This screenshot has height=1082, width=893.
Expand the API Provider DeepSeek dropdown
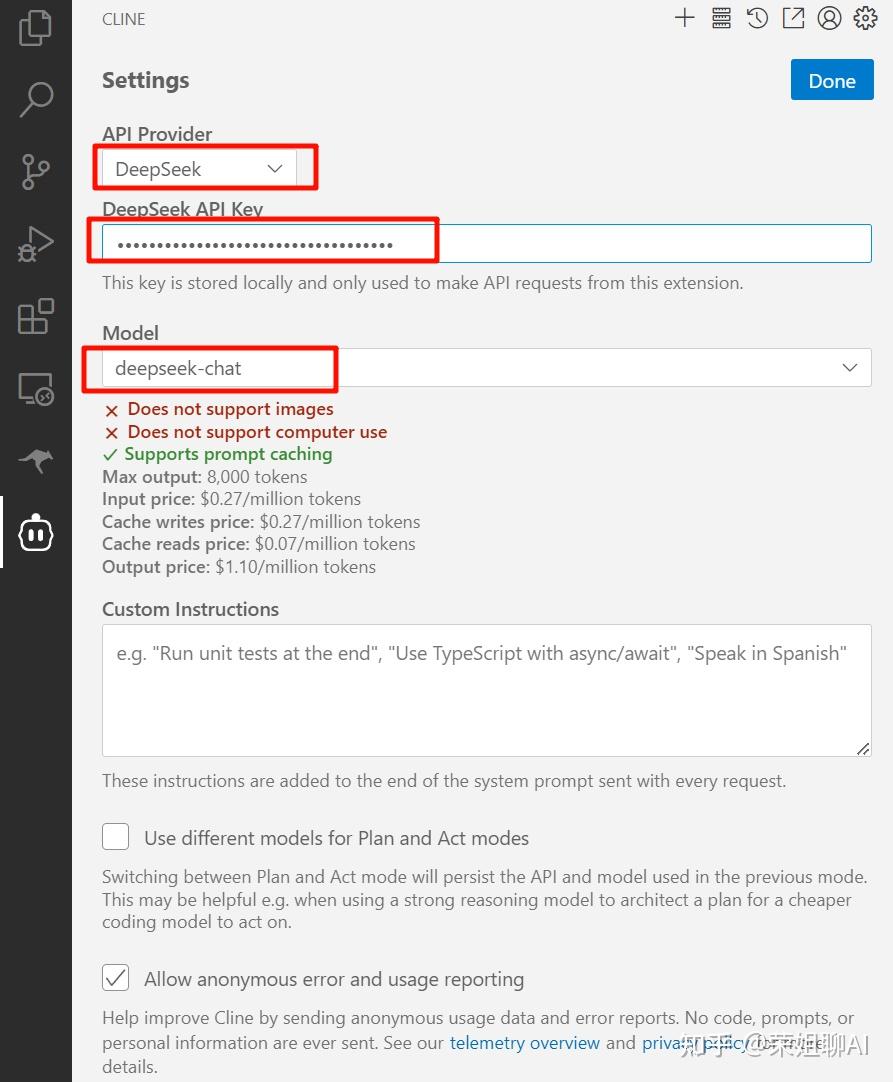[x=200, y=169]
